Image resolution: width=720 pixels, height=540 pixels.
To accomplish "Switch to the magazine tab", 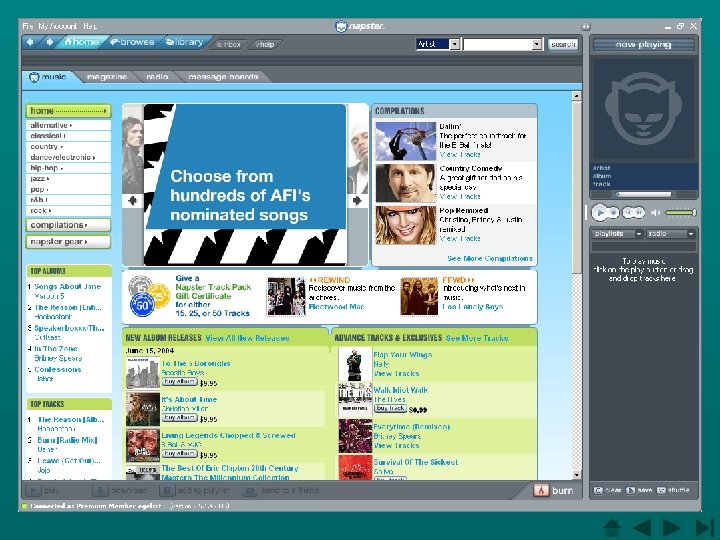I will click(x=107, y=77).
